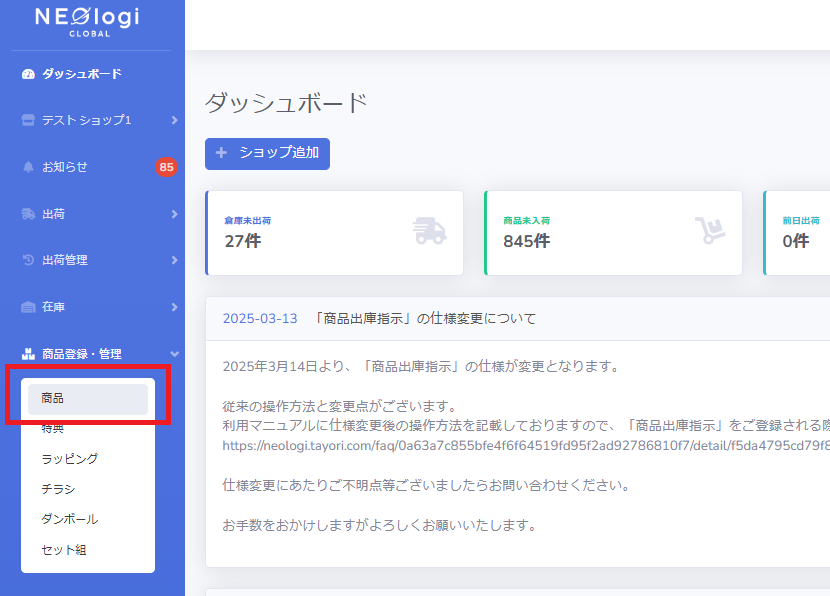Click the line お手数をおかけしますがよろしくお願いいたします。
This screenshot has height=596, width=830.
(x=381, y=526)
